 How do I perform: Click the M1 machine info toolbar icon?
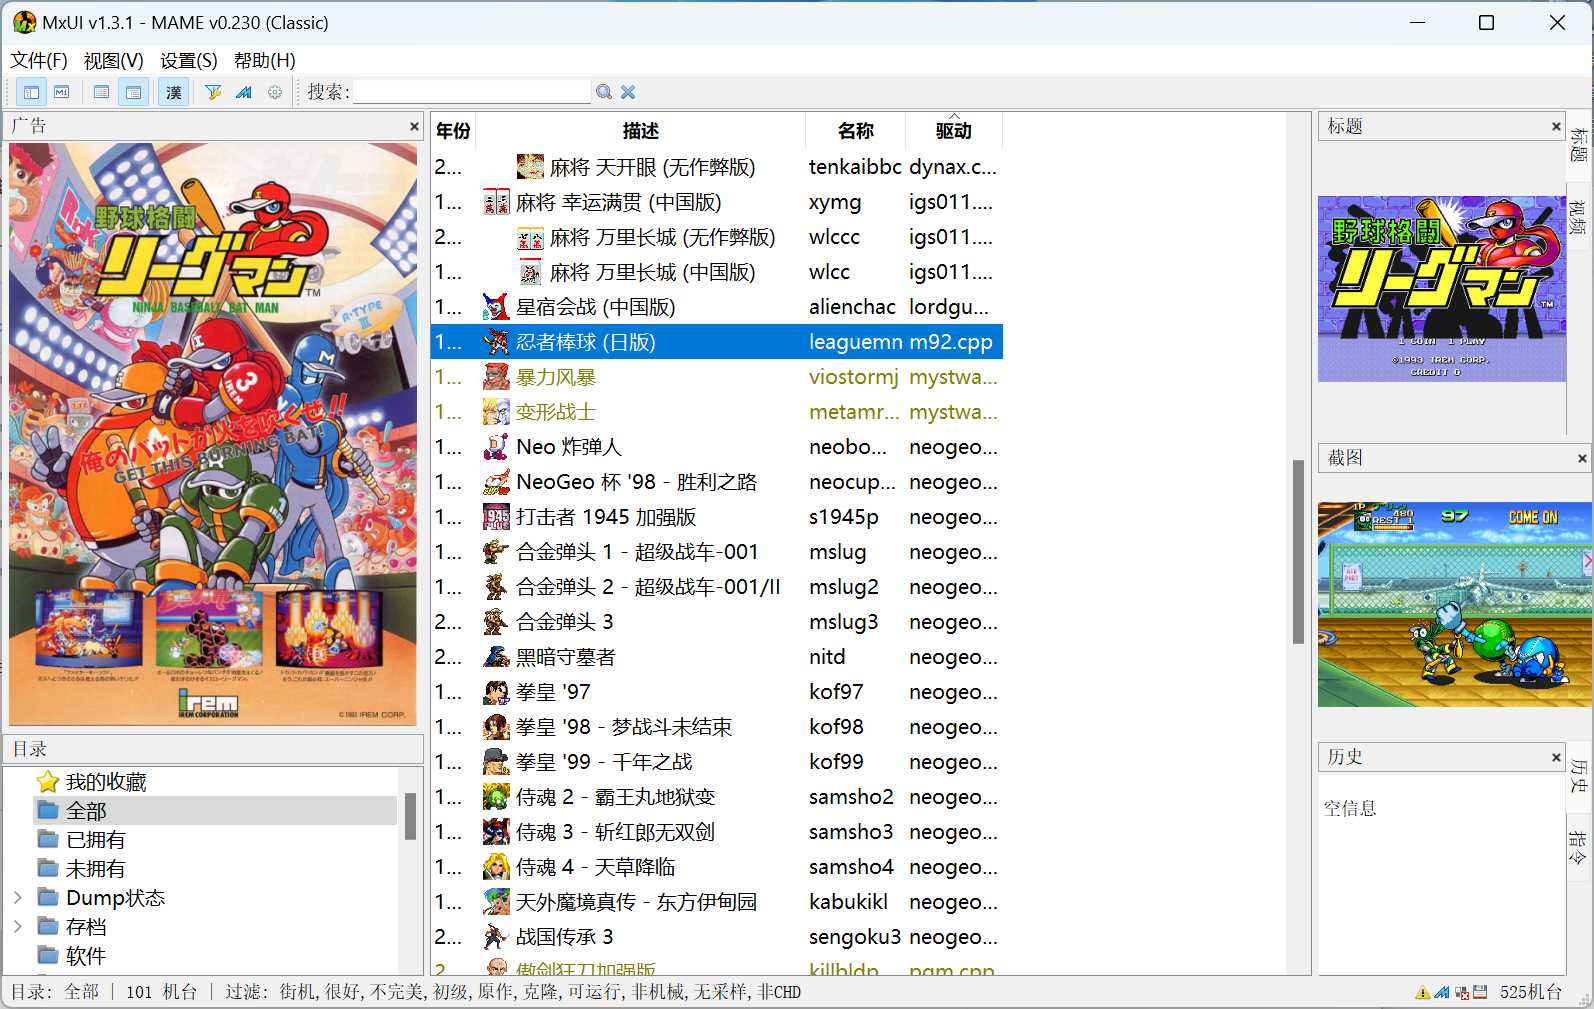point(62,92)
